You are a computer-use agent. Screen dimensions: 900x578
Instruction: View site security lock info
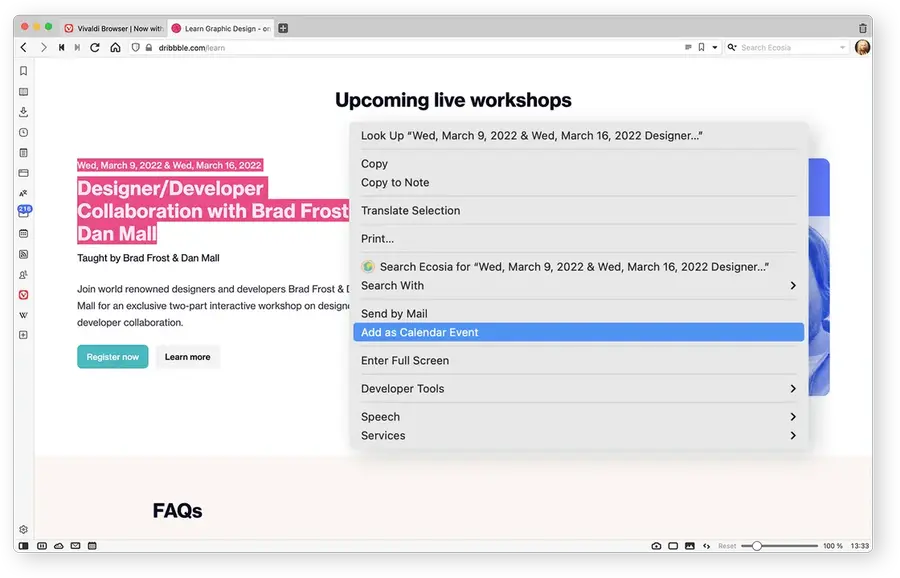(149, 48)
